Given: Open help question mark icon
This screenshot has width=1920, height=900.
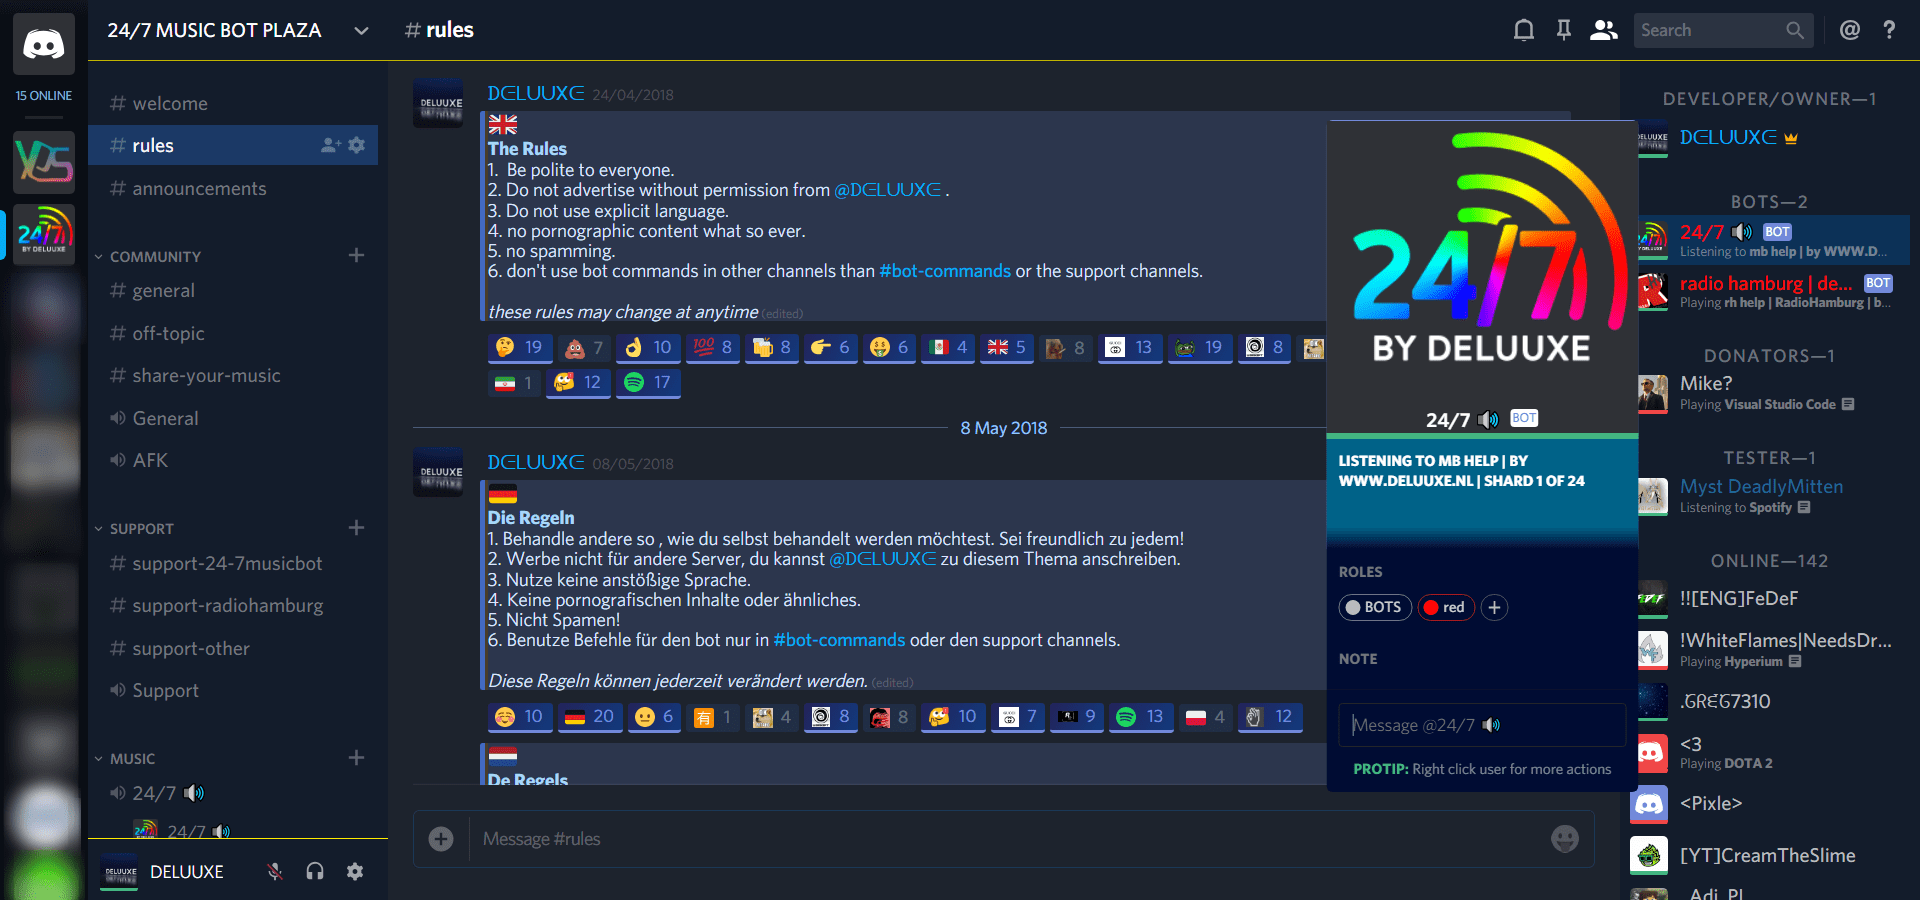Looking at the screenshot, I should click(x=1889, y=30).
